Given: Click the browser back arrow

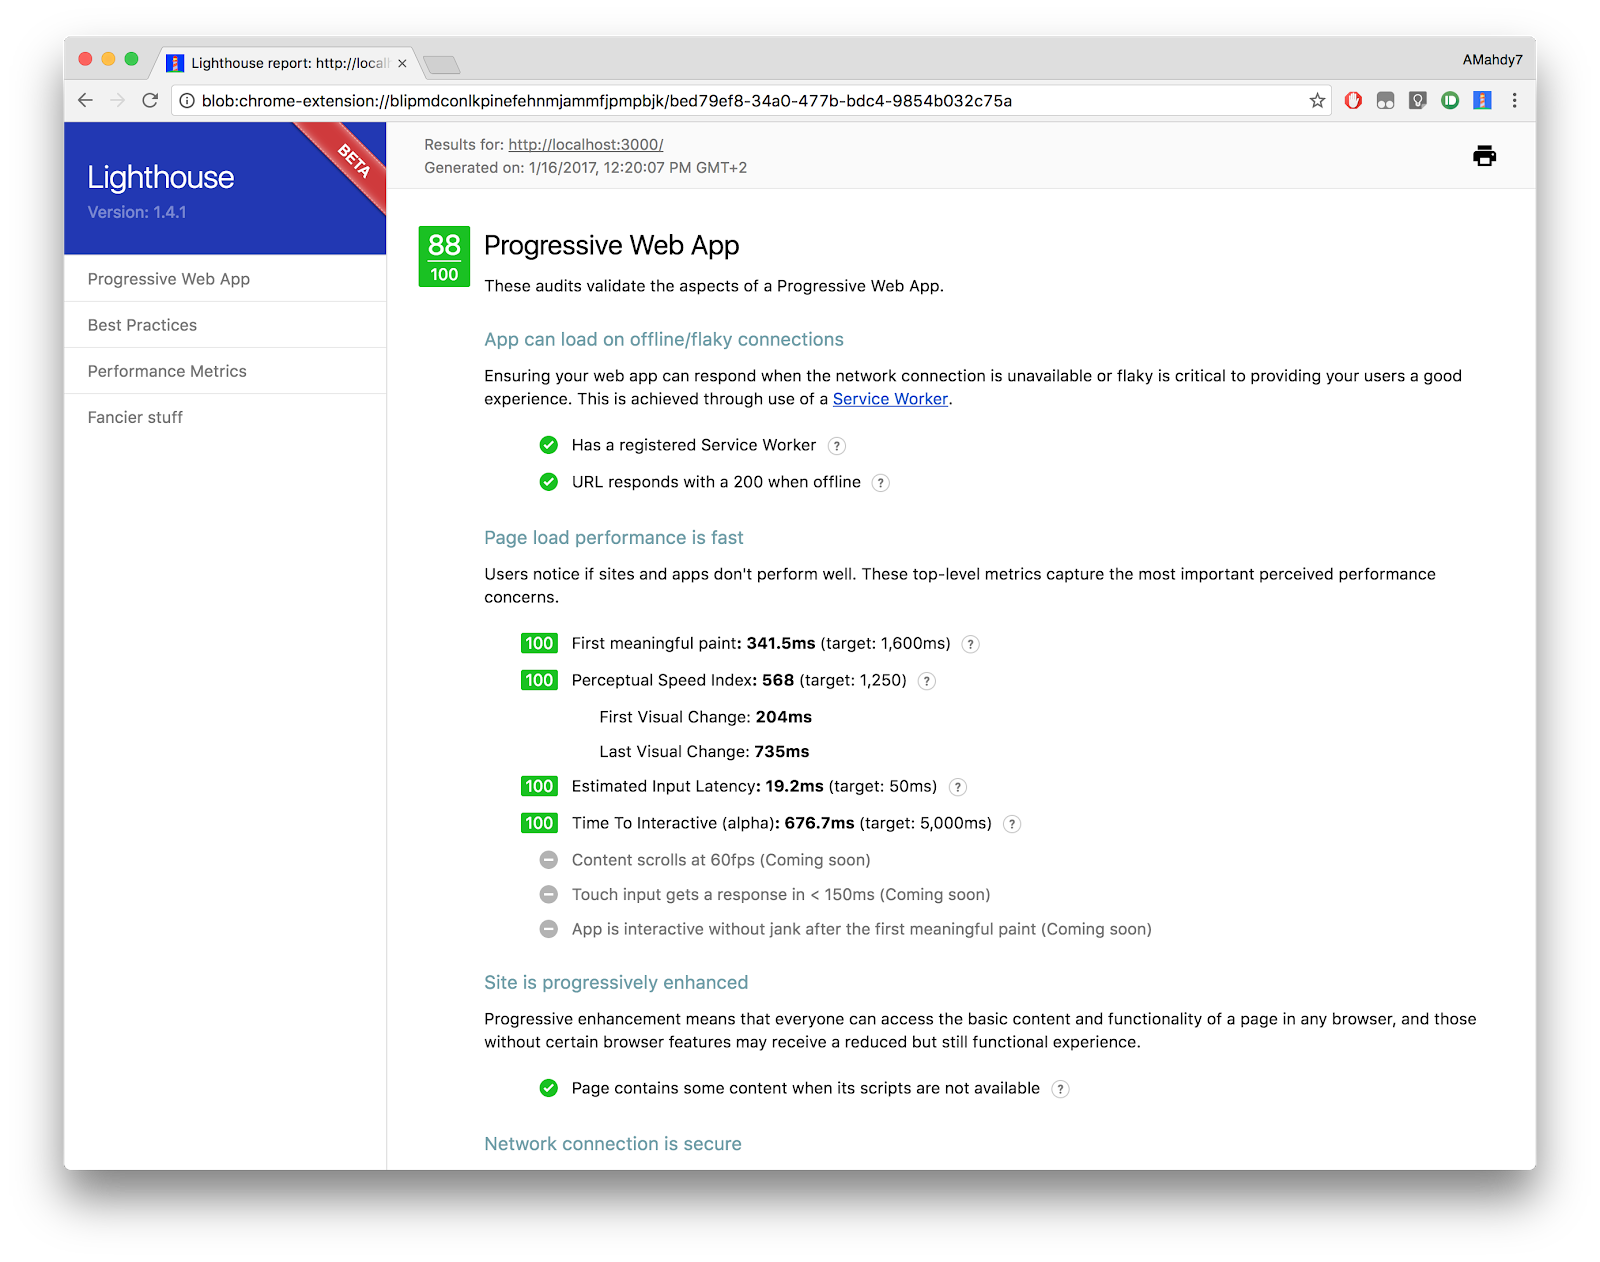Looking at the screenshot, I should (x=85, y=100).
